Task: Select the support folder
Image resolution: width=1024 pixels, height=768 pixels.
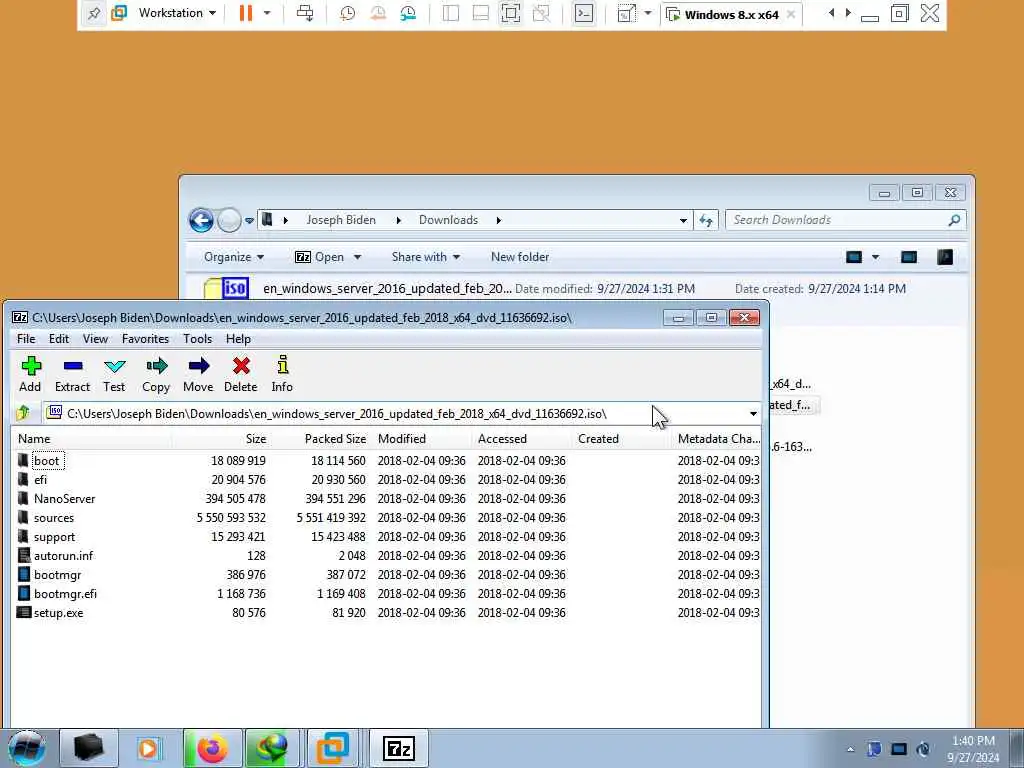Action: click(x=55, y=537)
